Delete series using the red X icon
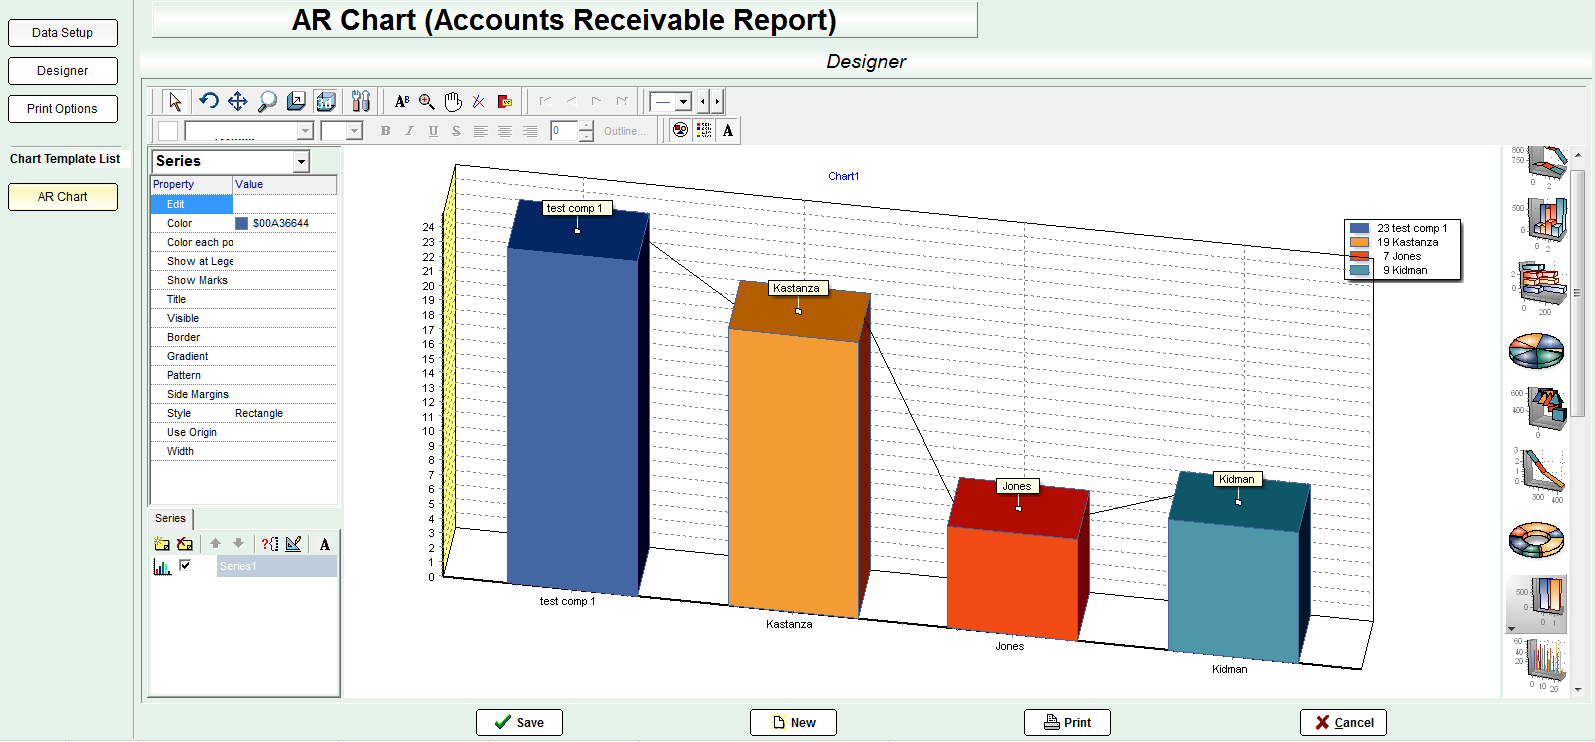The image size is (1595, 742). tap(185, 544)
